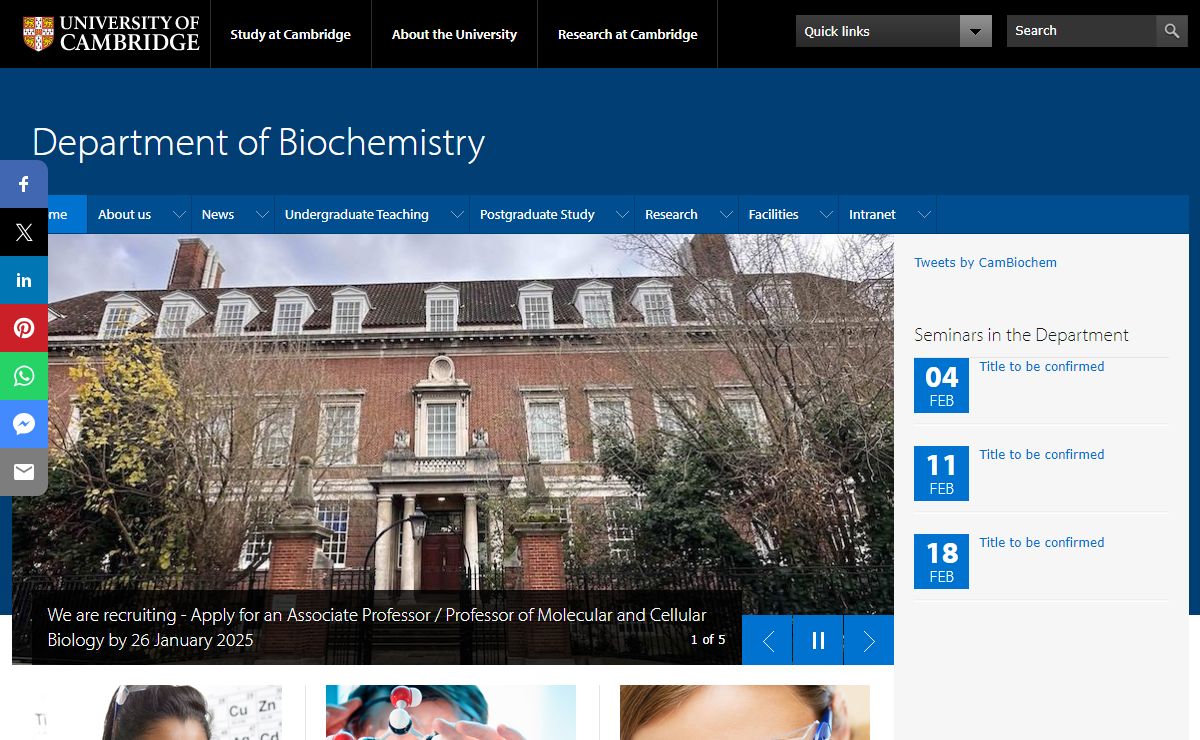
Task: Go to previous carousel slide
Action: click(768, 641)
